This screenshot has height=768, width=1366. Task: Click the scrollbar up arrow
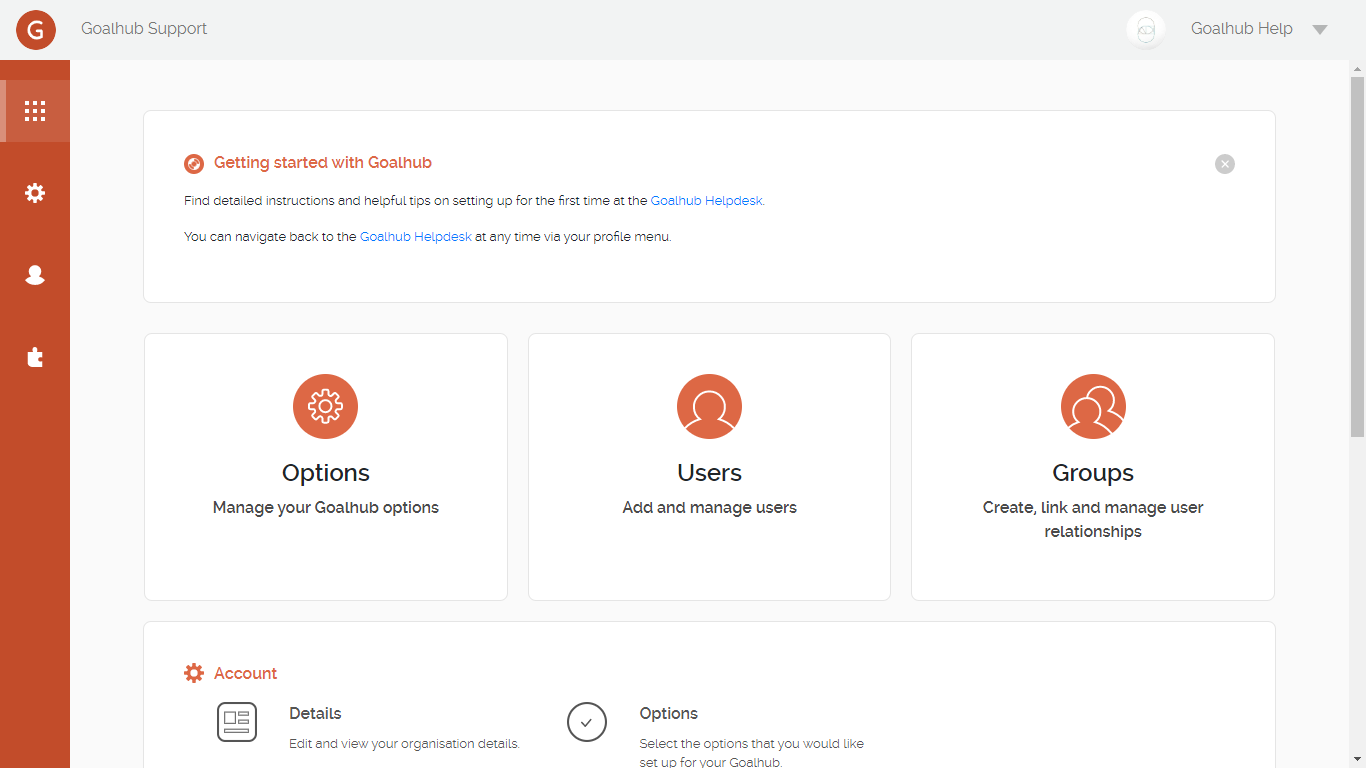click(1357, 69)
